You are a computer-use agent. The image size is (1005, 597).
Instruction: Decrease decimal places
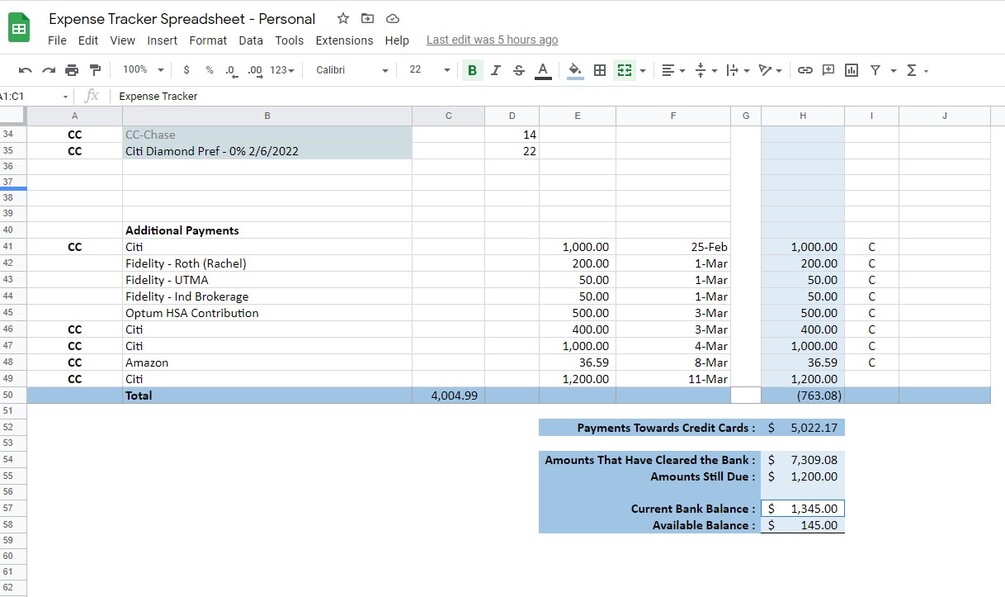(x=231, y=71)
